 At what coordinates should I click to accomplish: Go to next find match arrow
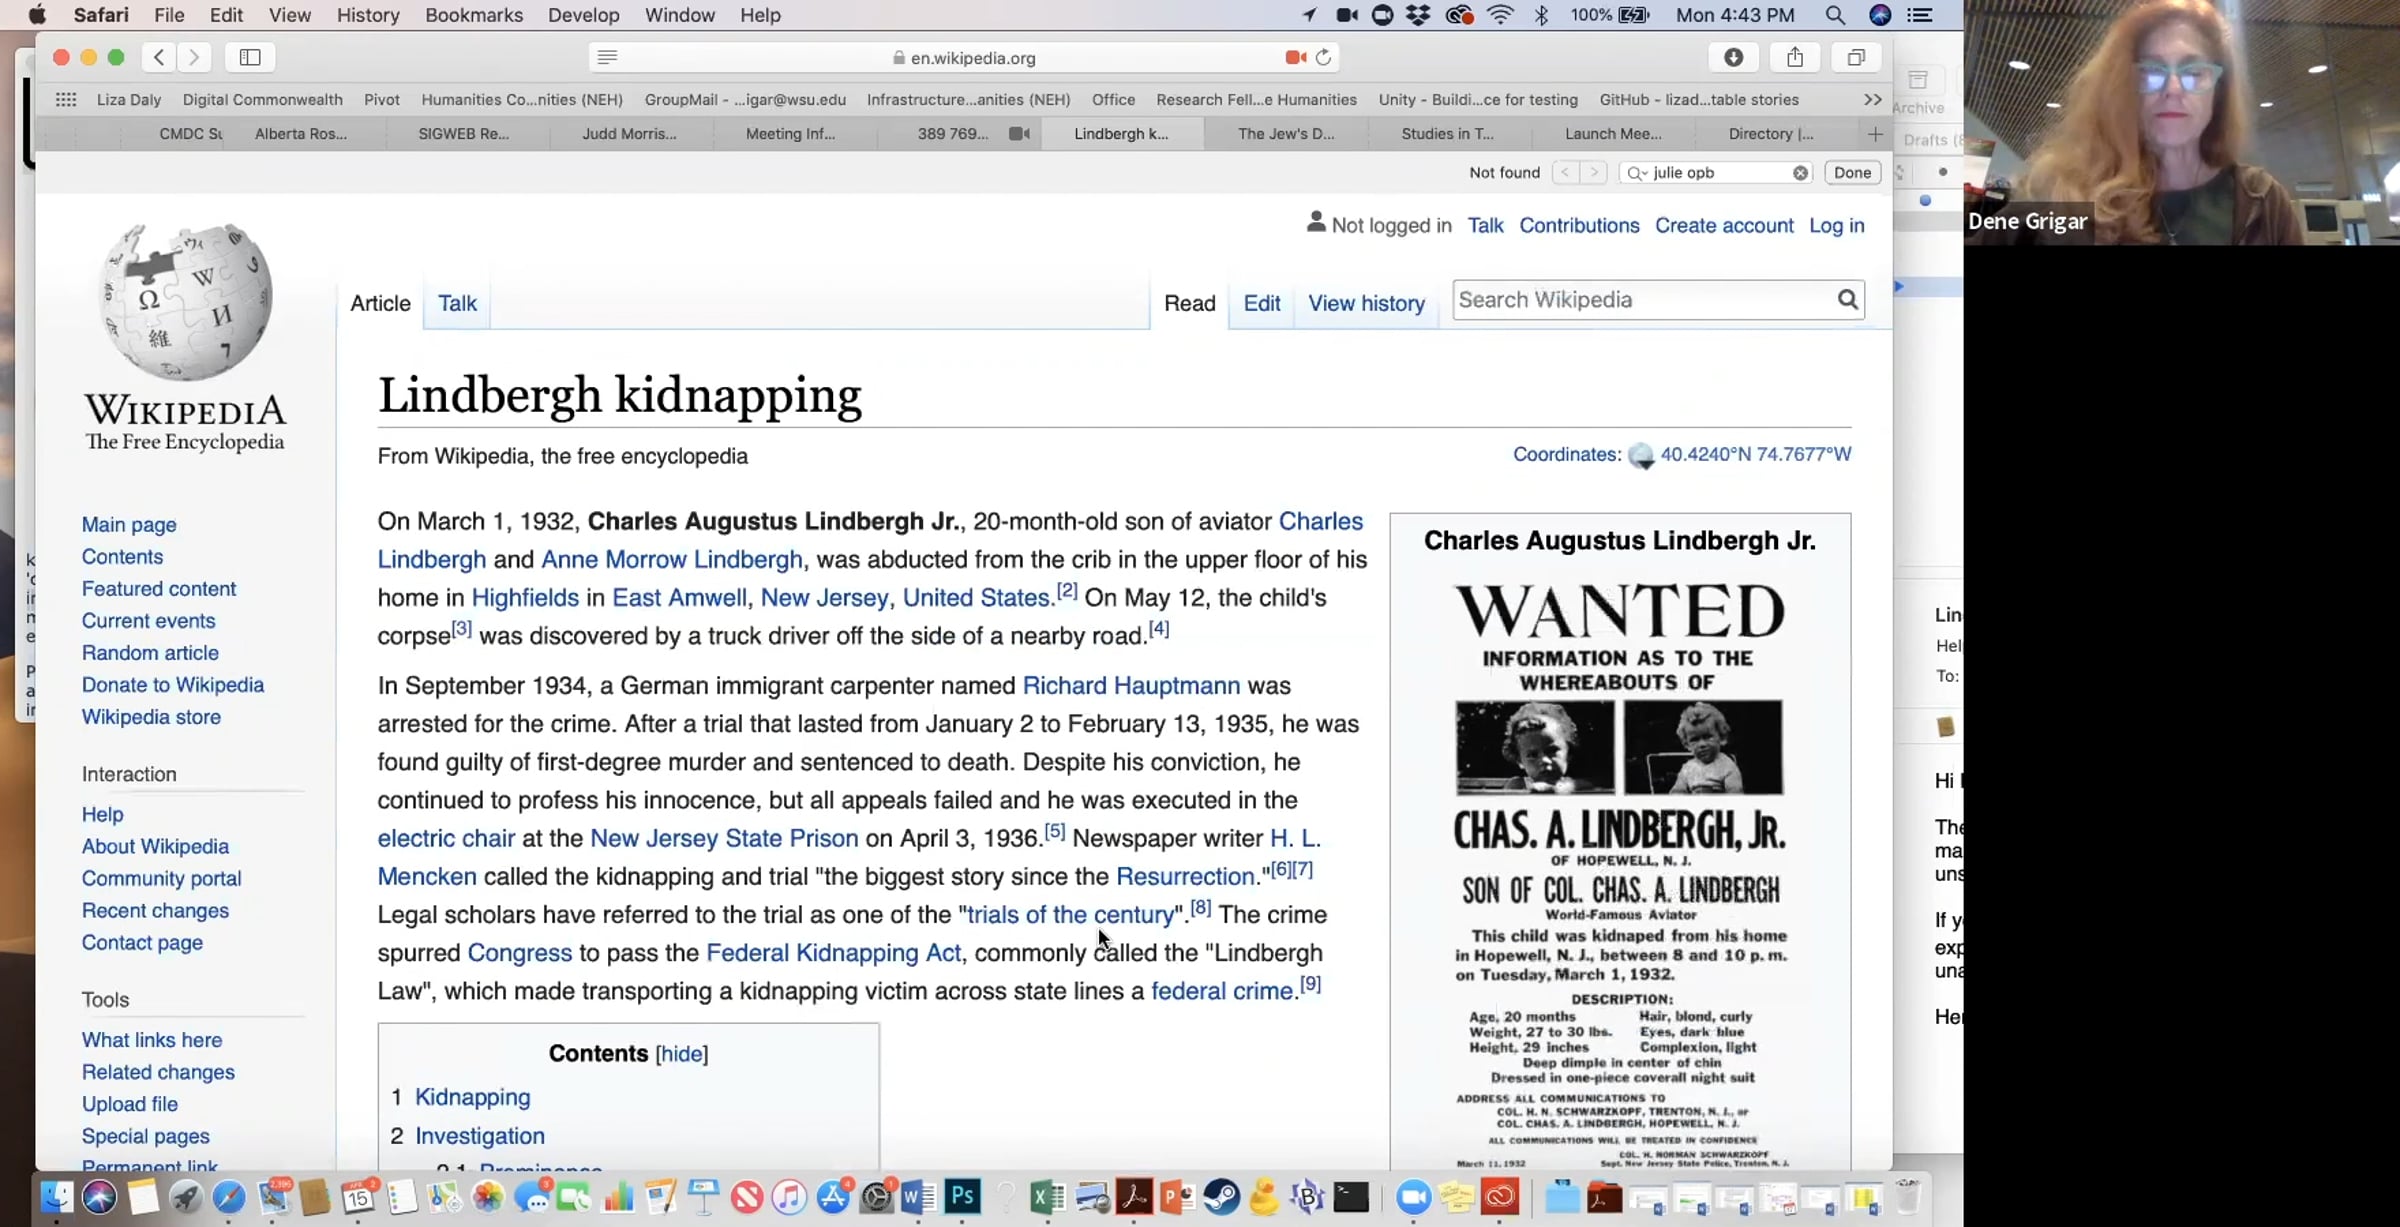1594,173
